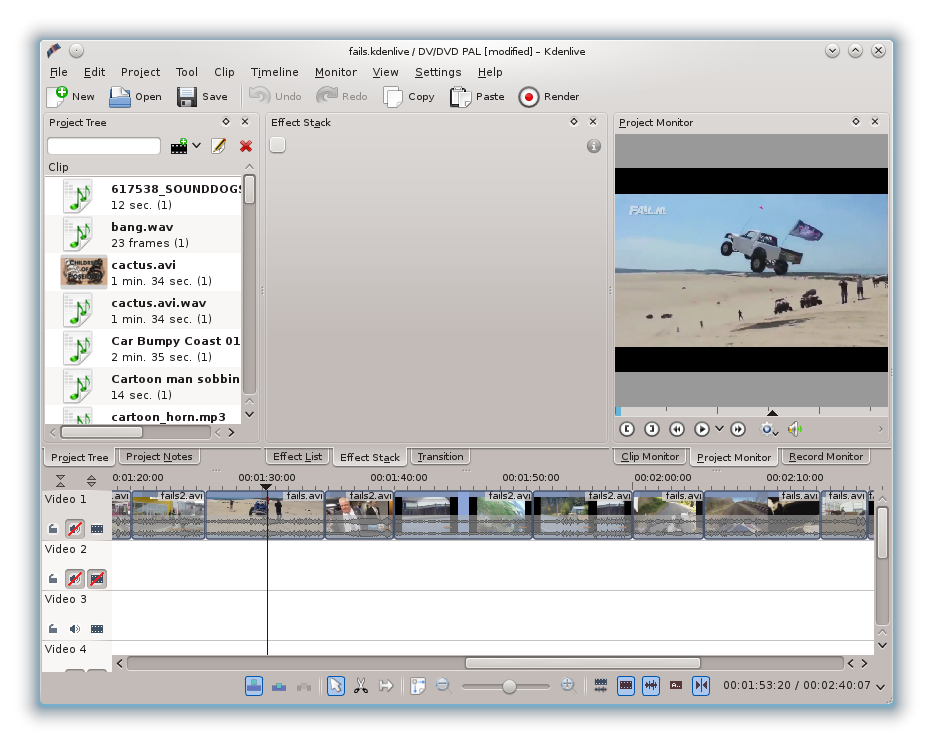The height and width of the screenshot is (744, 933).
Task: Switch to the Clip Monitor tab
Action: [x=650, y=457]
